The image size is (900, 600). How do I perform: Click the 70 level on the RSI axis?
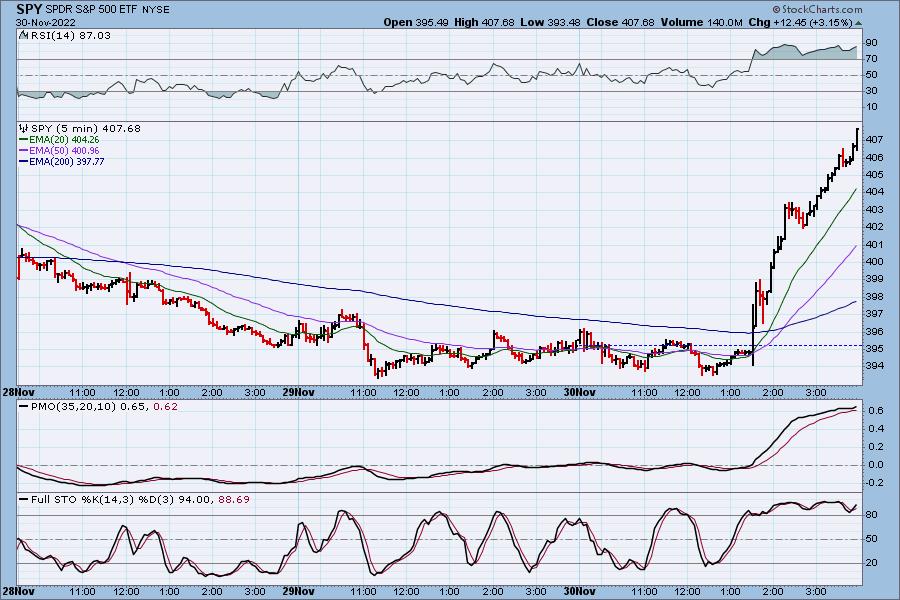(872, 59)
